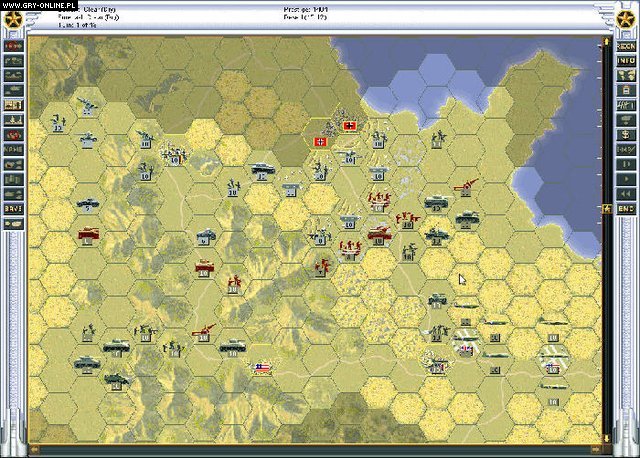This screenshot has height=458, width=640.
Task: Select the northernmost German flag hex
Action: [x=349, y=127]
